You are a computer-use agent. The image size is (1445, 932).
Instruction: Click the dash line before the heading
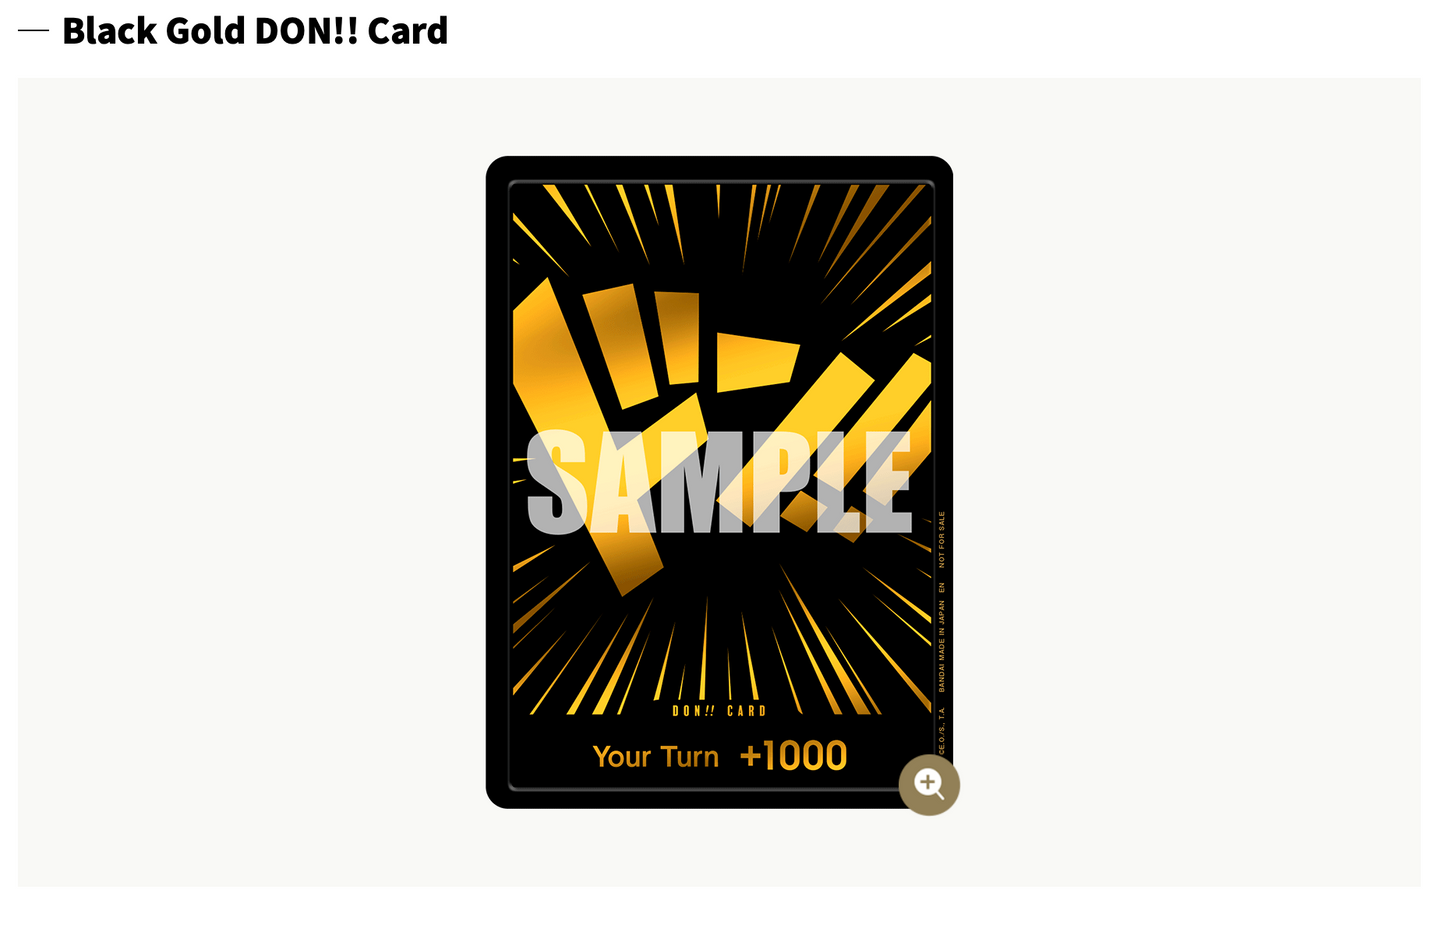33,31
